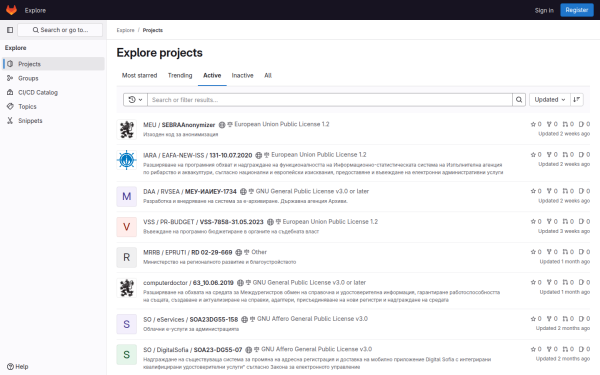
Task: Click the Help link
Action: [x=18, y=367]
